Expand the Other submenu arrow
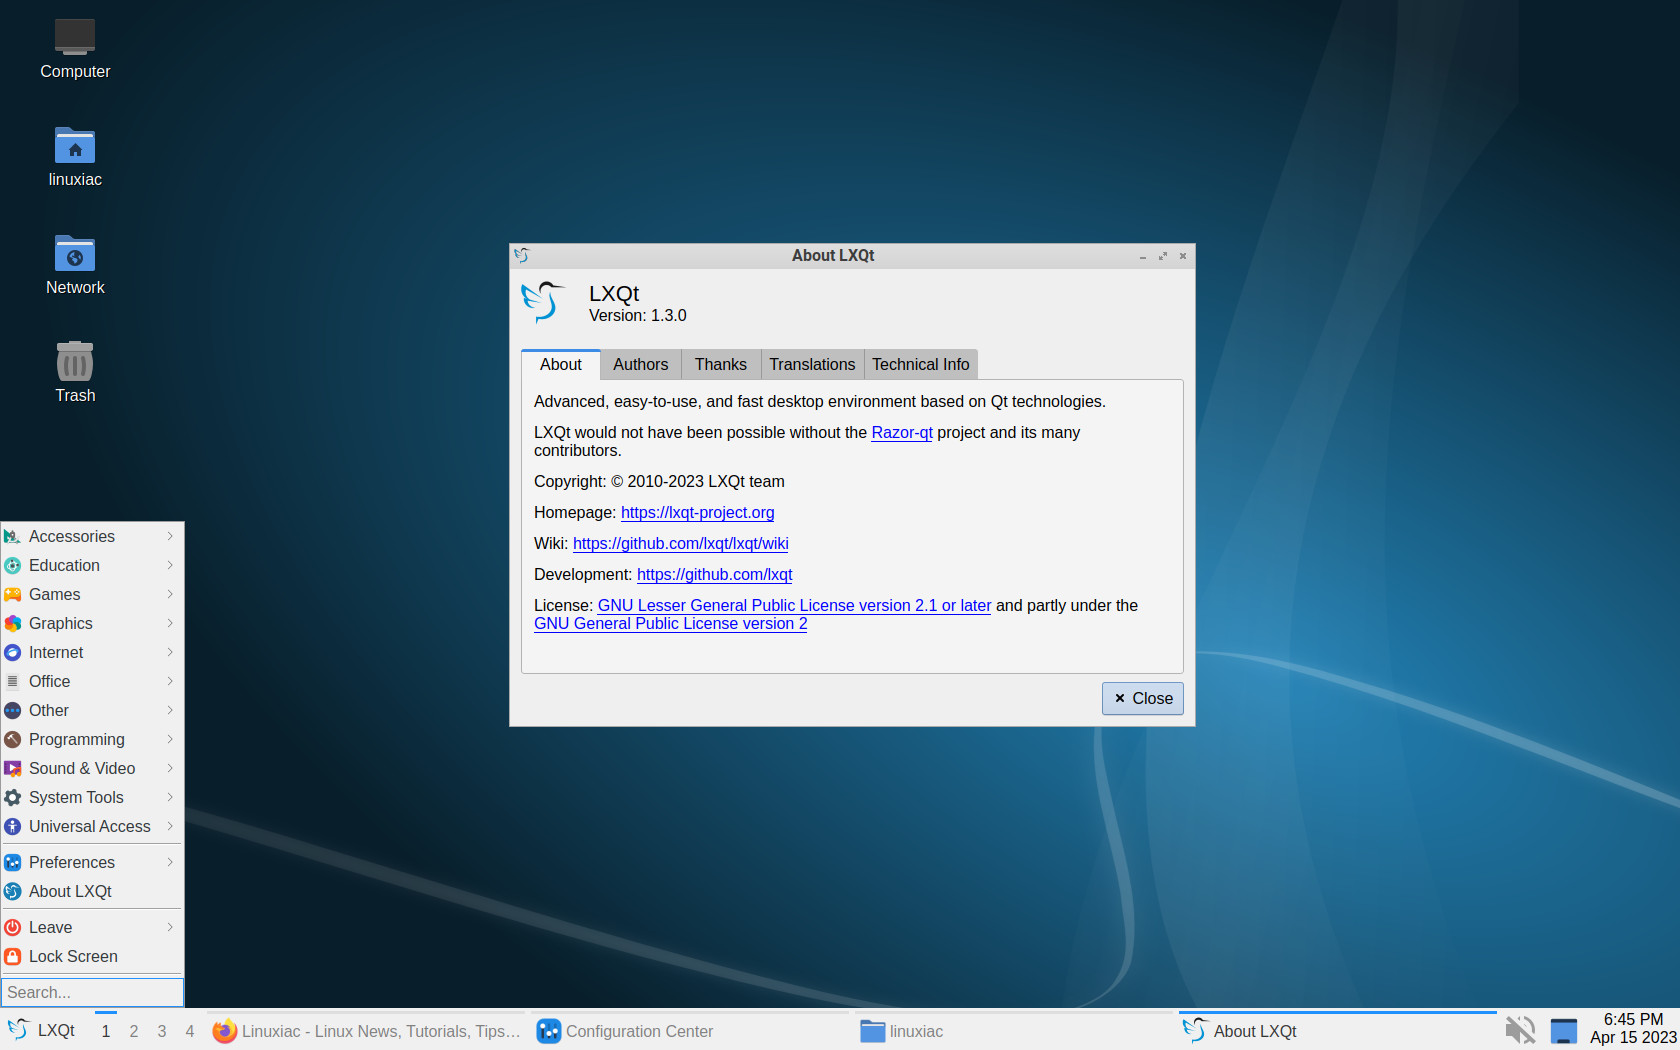 170,711
